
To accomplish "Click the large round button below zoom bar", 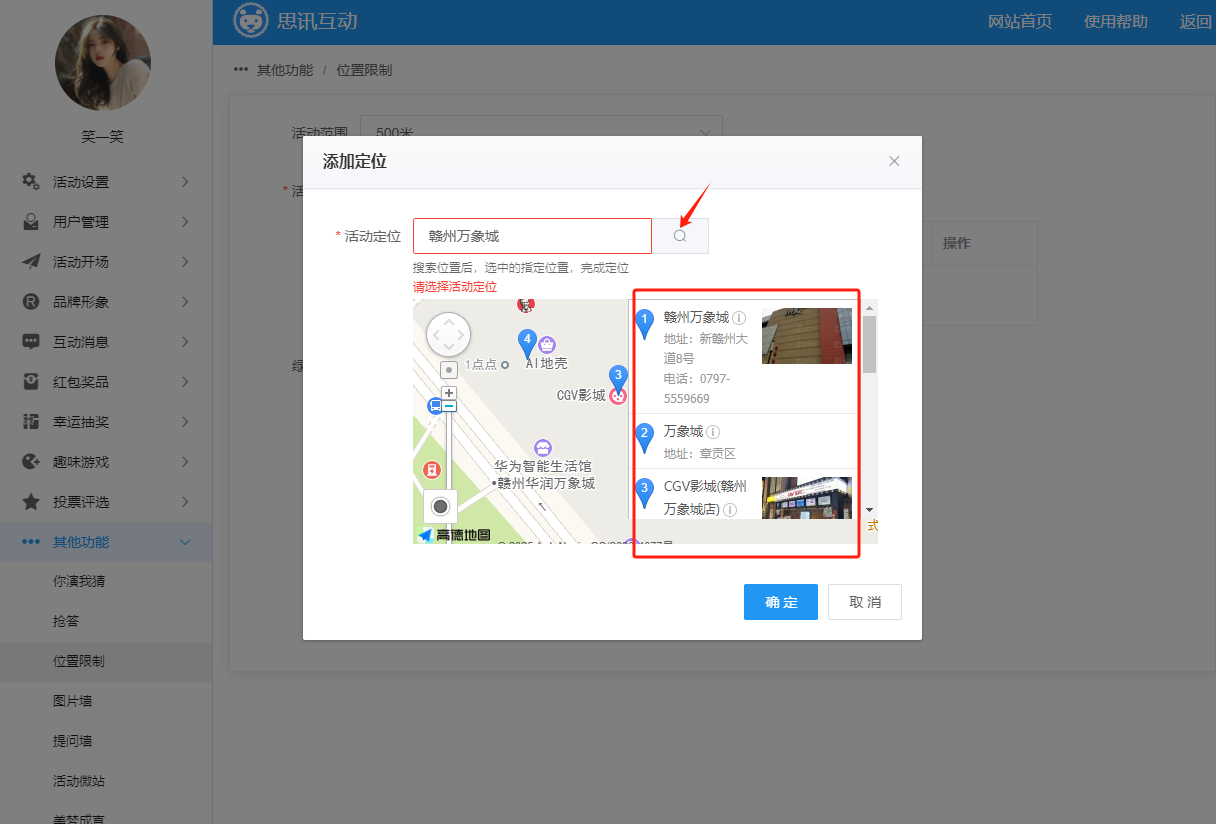I will (440, 507).
